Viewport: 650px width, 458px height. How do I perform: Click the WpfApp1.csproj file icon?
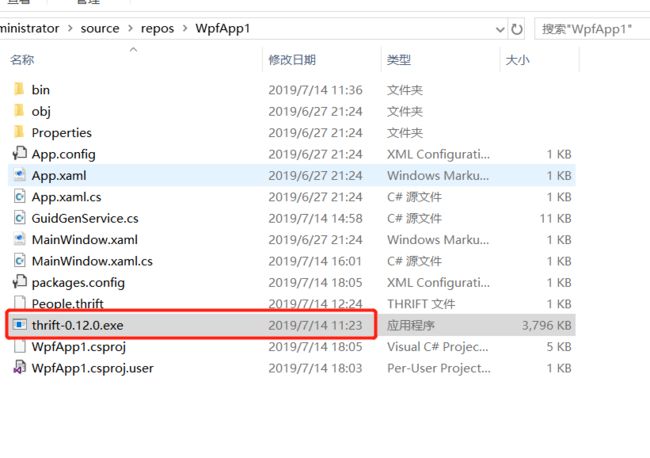point(19,346)
